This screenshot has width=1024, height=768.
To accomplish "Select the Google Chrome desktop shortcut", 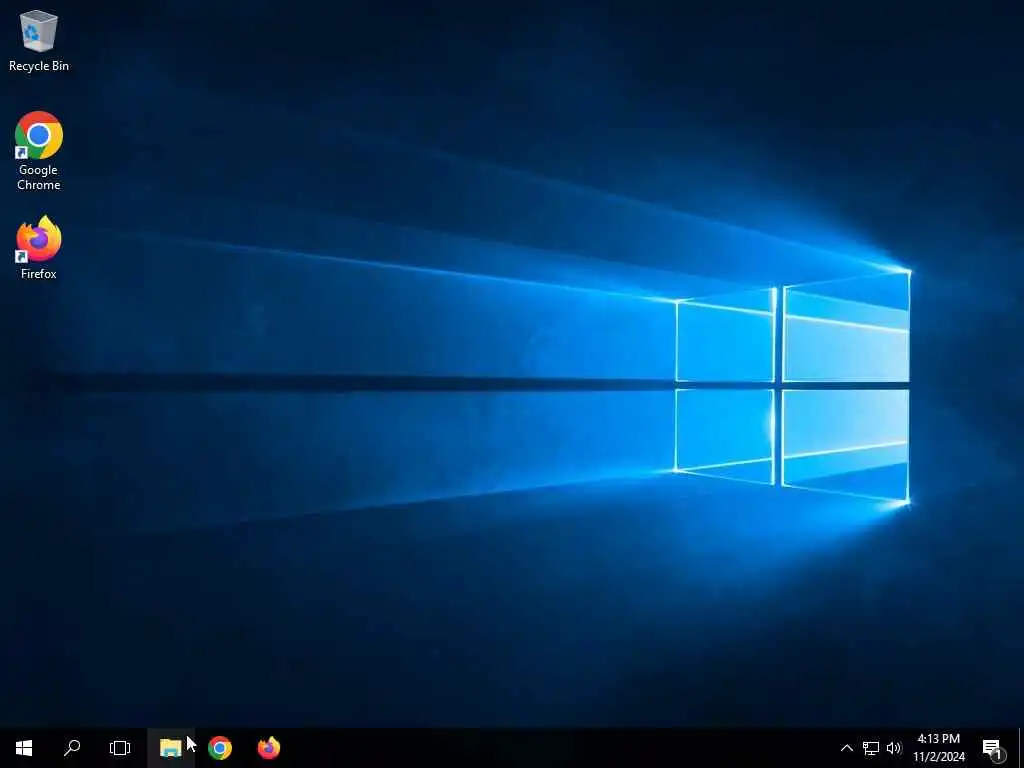I will point(39,151).
